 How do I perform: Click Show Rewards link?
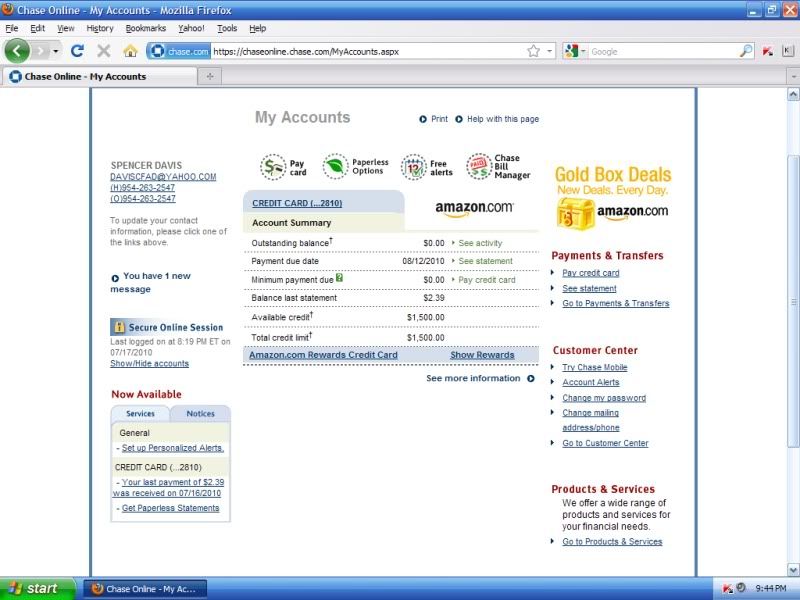[x=482, y=355]
